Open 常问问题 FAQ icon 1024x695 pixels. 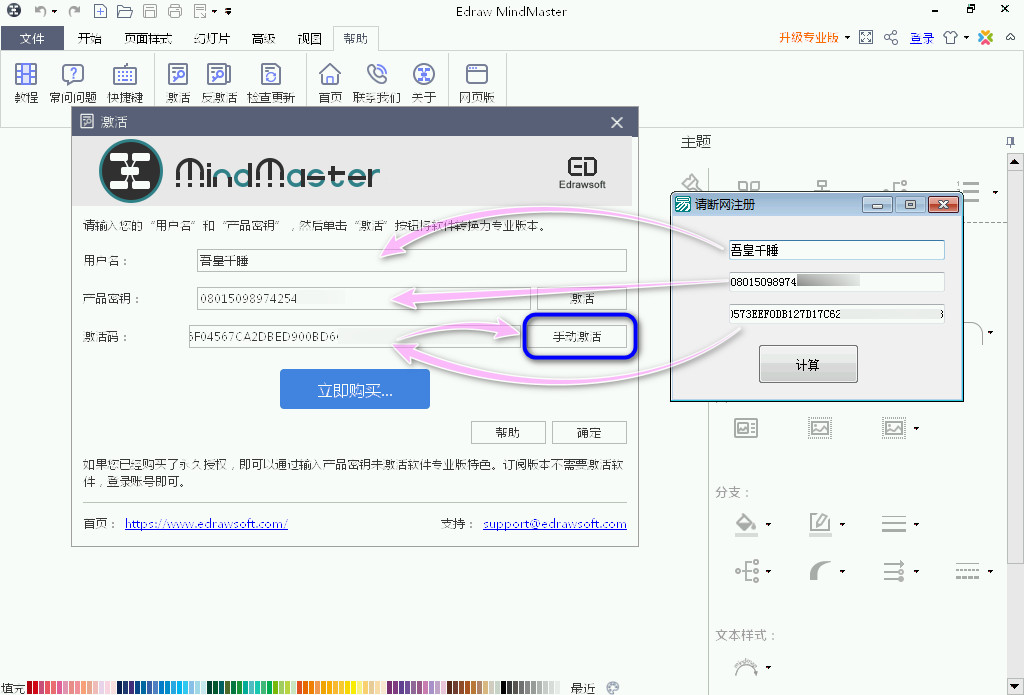73,82
